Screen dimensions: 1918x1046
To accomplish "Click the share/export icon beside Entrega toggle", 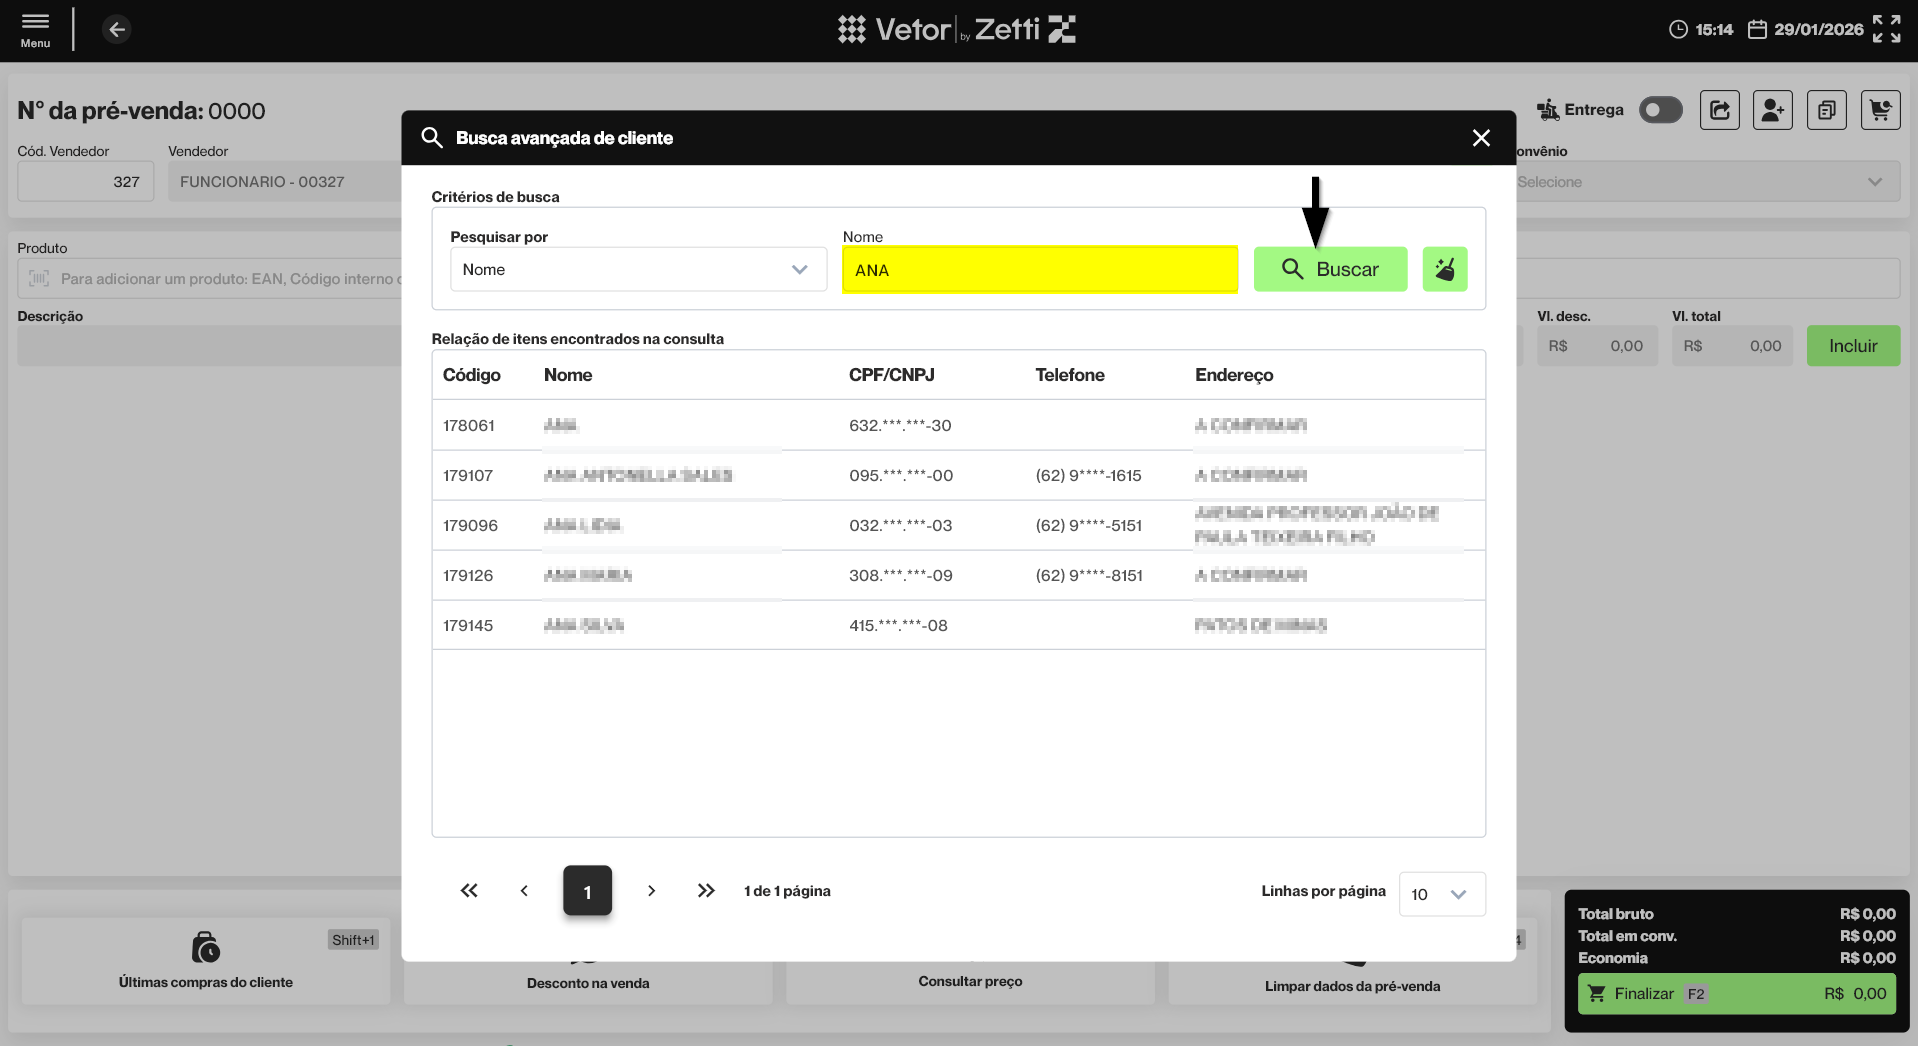I will (1719, 110).
